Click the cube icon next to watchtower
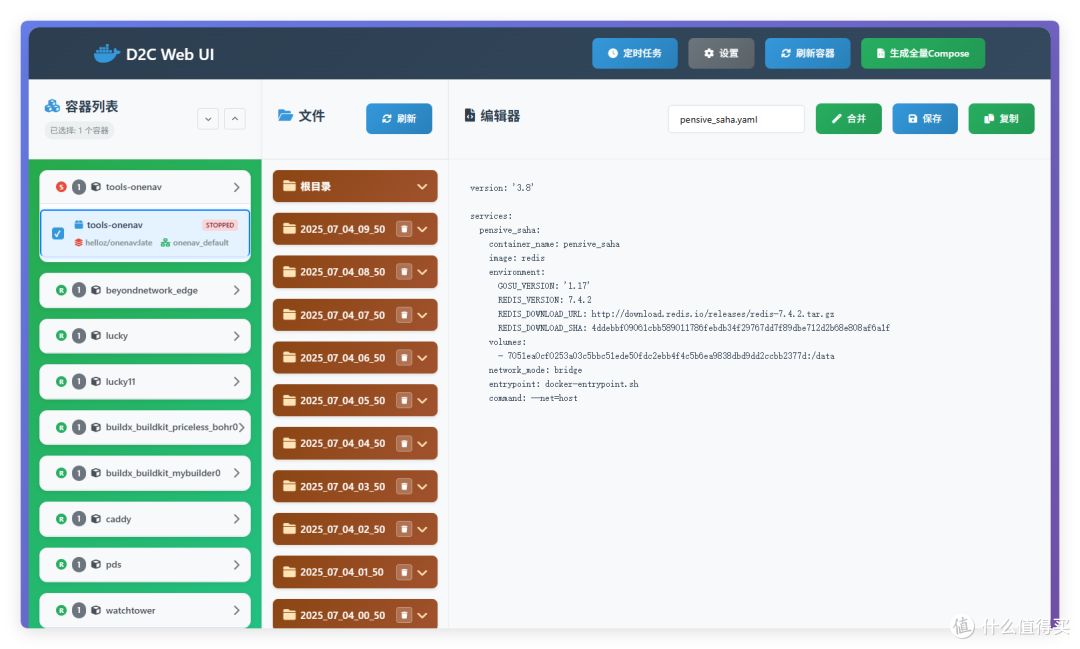Image resolution: width=1080 pixels, height=649 pixels. coord(96,610)
